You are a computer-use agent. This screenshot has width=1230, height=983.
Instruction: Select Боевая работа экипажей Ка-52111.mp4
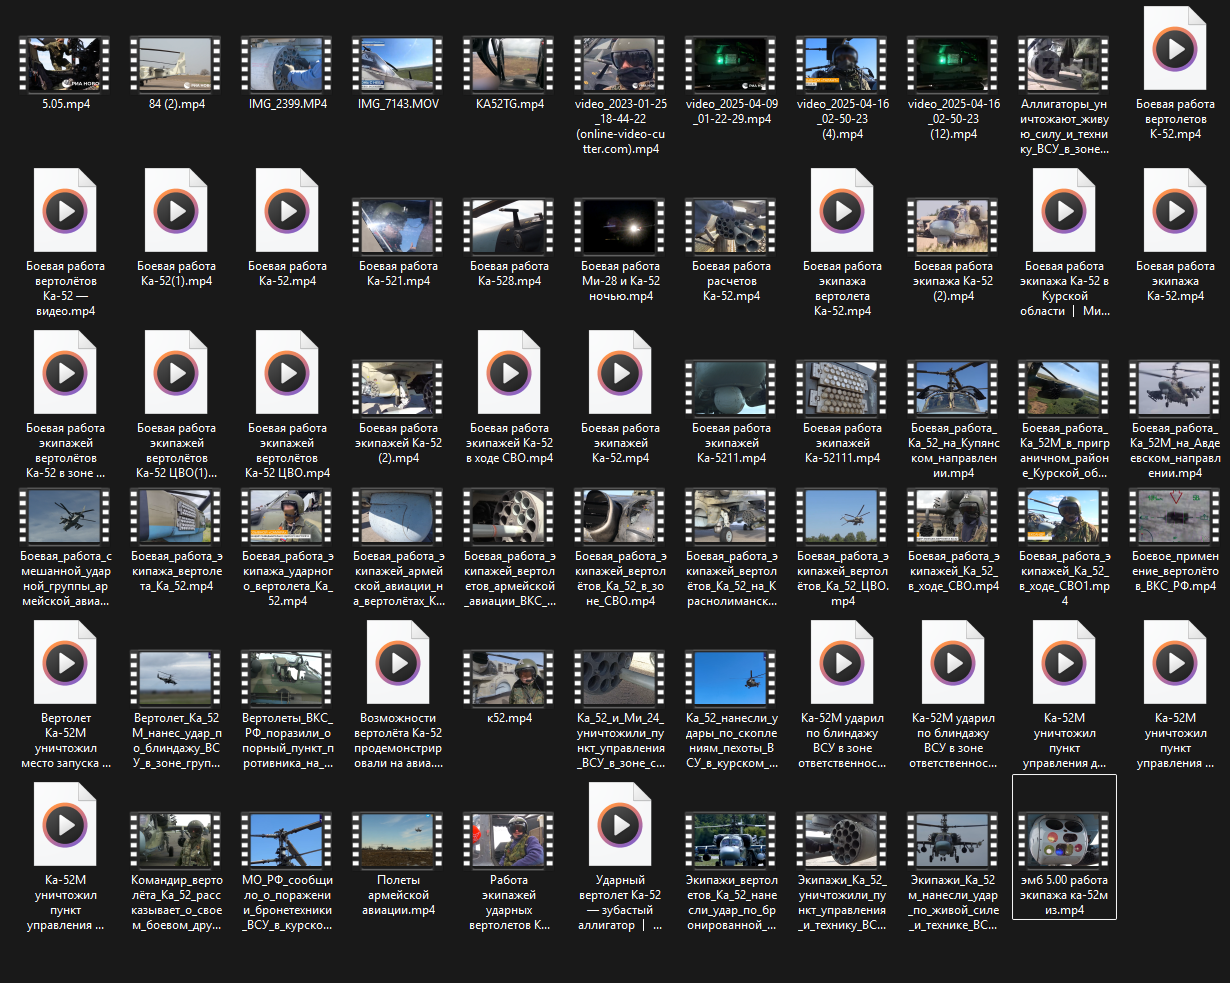(x=842, y=389)
